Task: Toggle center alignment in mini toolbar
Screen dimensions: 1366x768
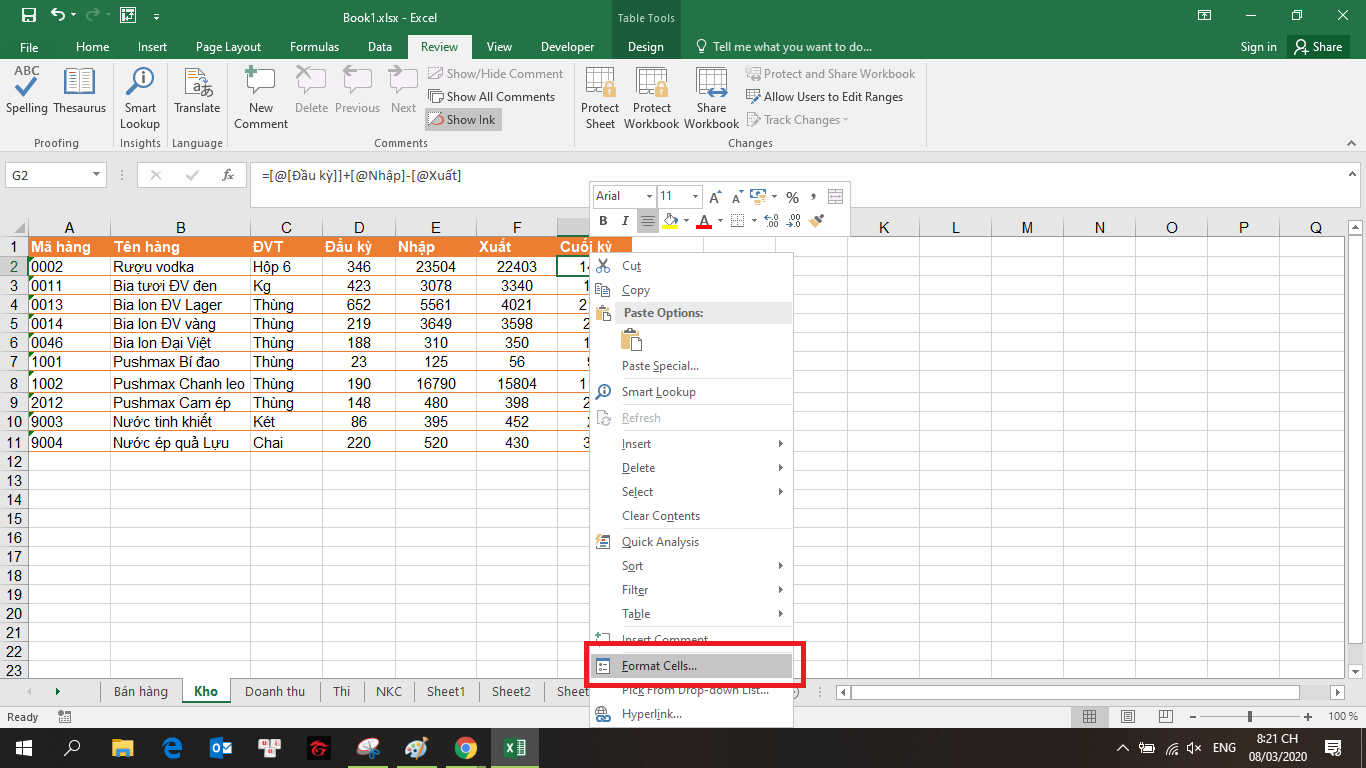Action: tap(647, 221)
